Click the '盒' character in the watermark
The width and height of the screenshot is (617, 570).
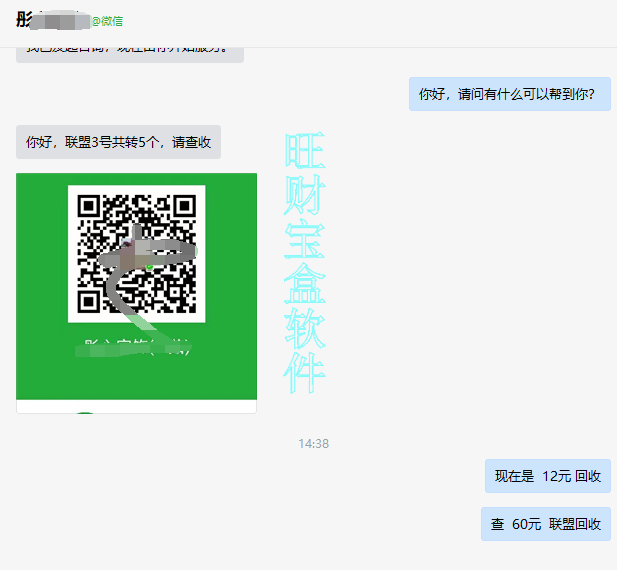coord(304,285)
